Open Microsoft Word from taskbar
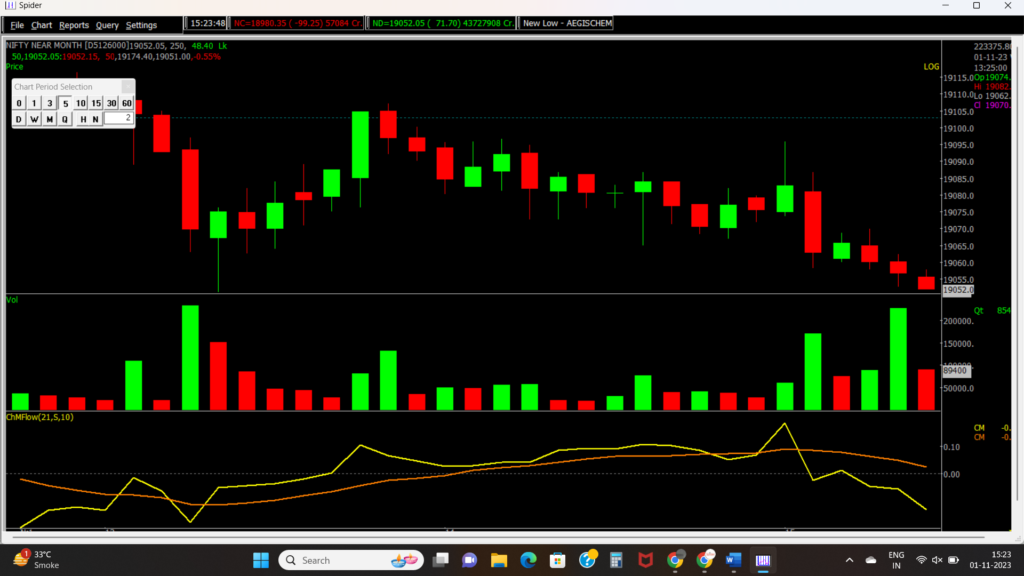This screenshot has height=576, width=1024. pos(735,560)
